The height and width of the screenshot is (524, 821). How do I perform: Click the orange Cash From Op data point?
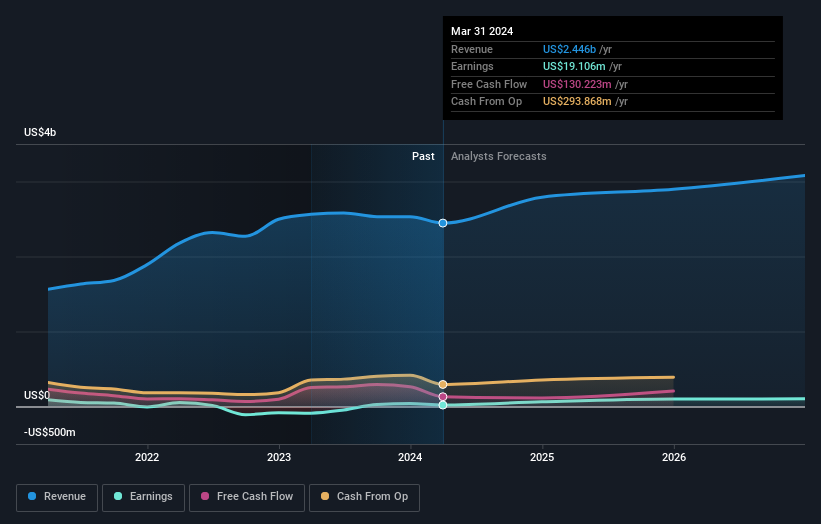(x=443, y=384)
